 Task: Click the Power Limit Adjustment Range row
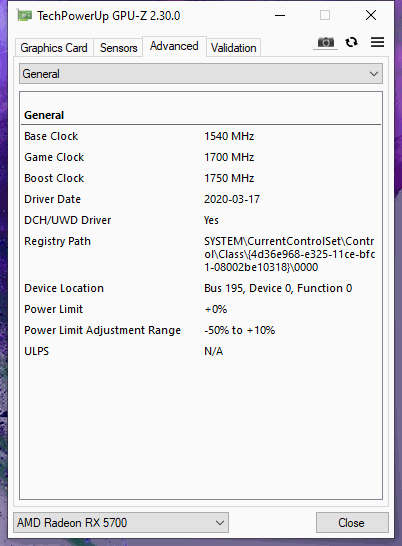(x=201, y=330)
